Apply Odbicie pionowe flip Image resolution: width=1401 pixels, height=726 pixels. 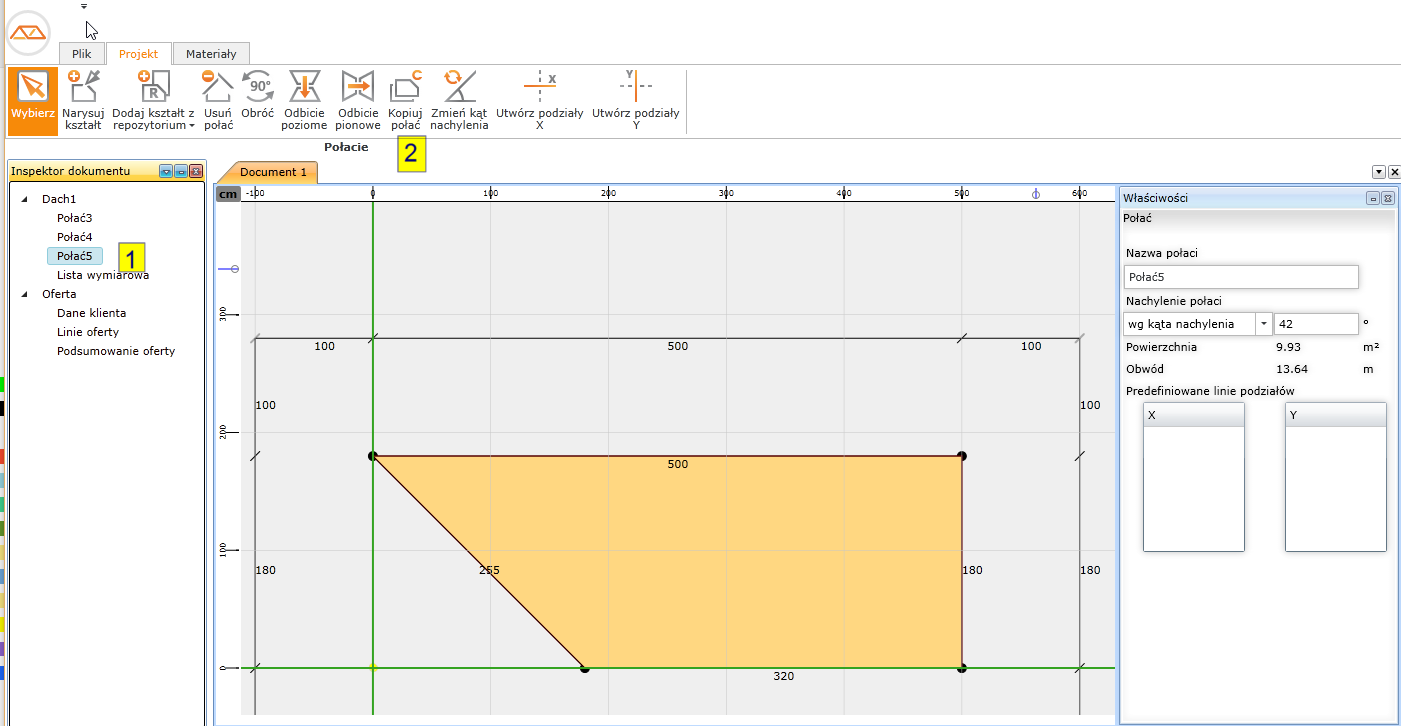(x=357, y=101)
